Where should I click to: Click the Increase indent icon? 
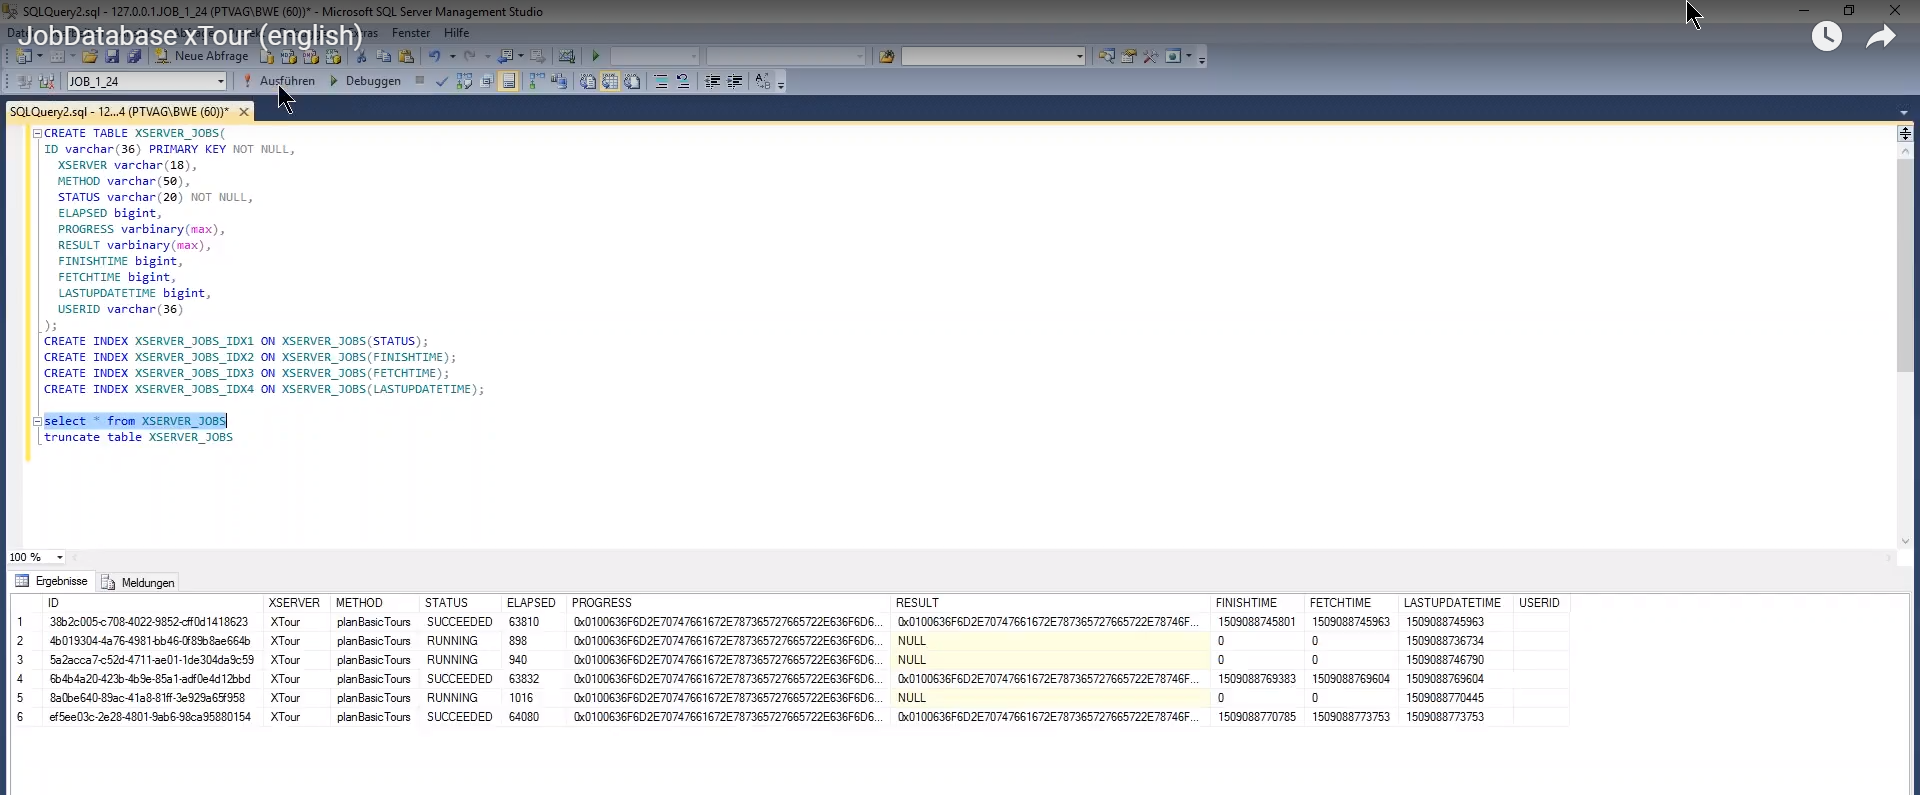735,81
